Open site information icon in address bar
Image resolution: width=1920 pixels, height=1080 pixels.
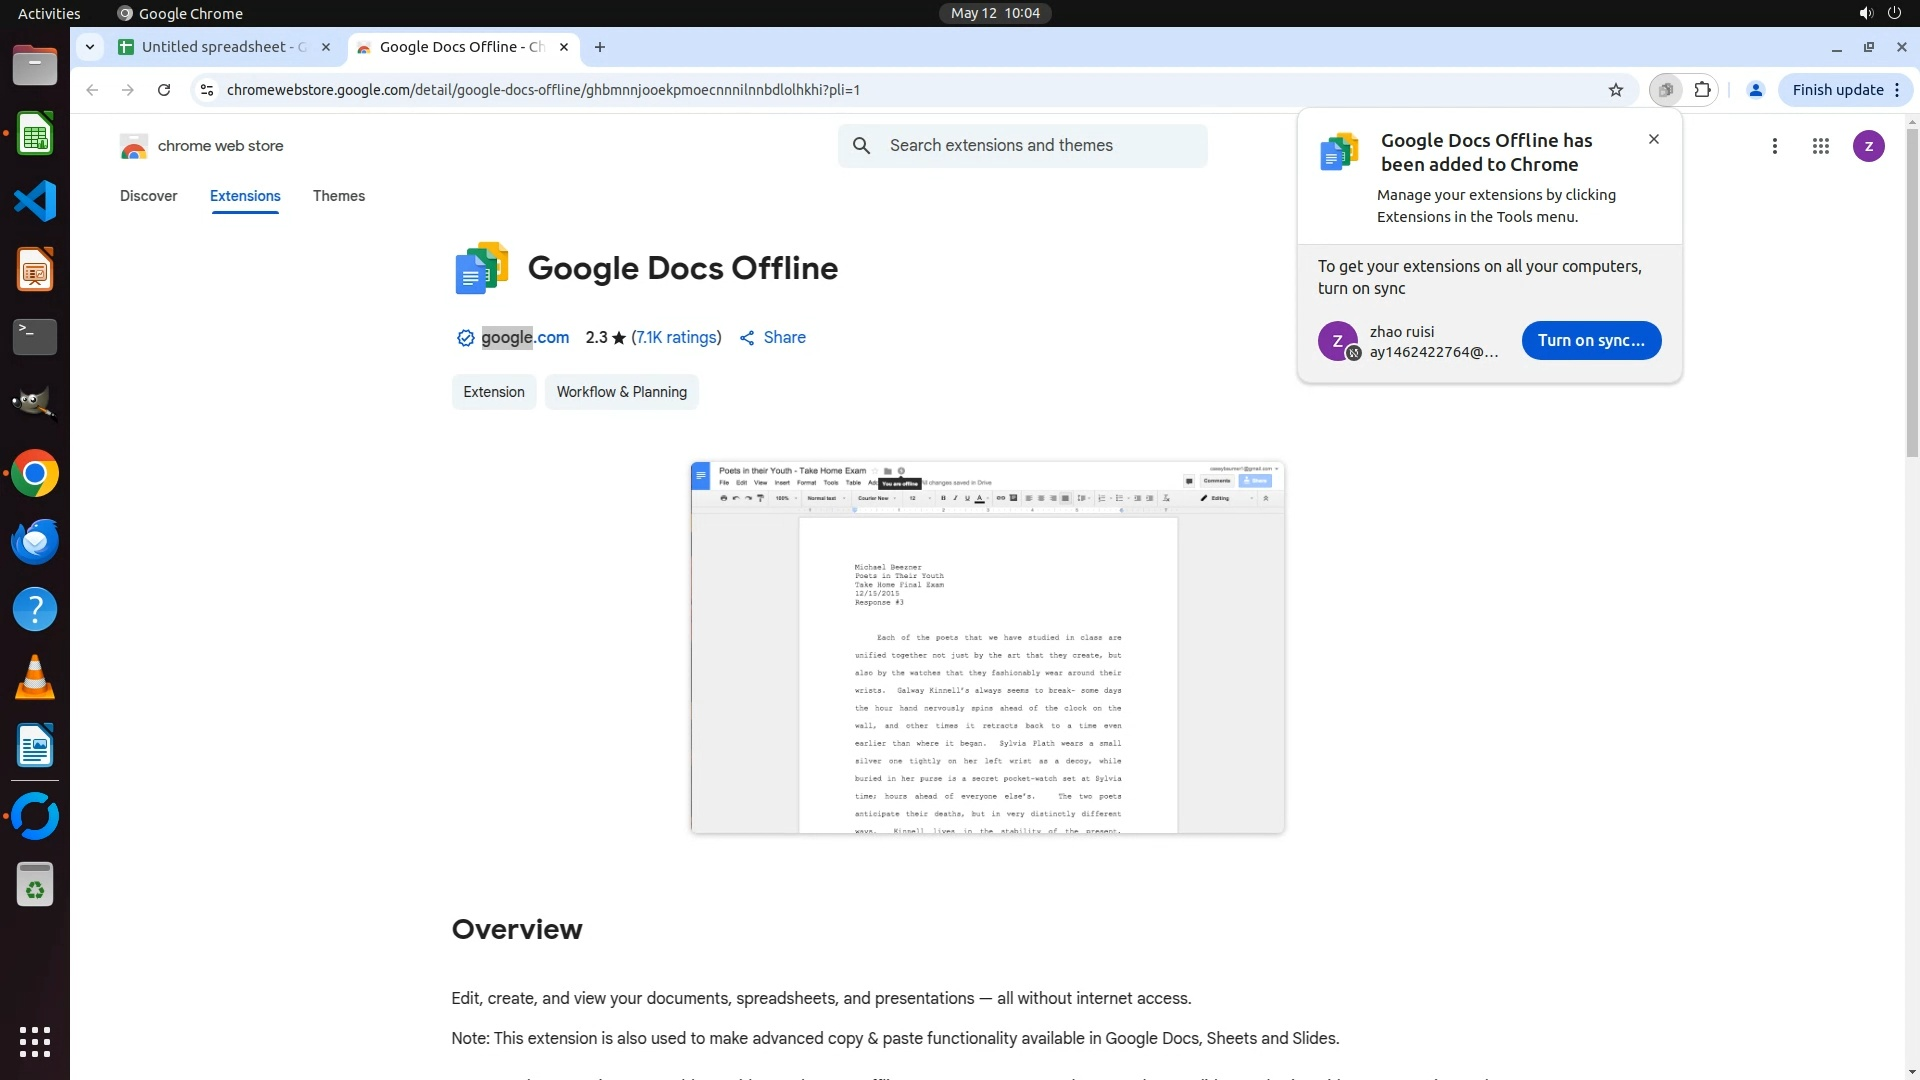207,90
